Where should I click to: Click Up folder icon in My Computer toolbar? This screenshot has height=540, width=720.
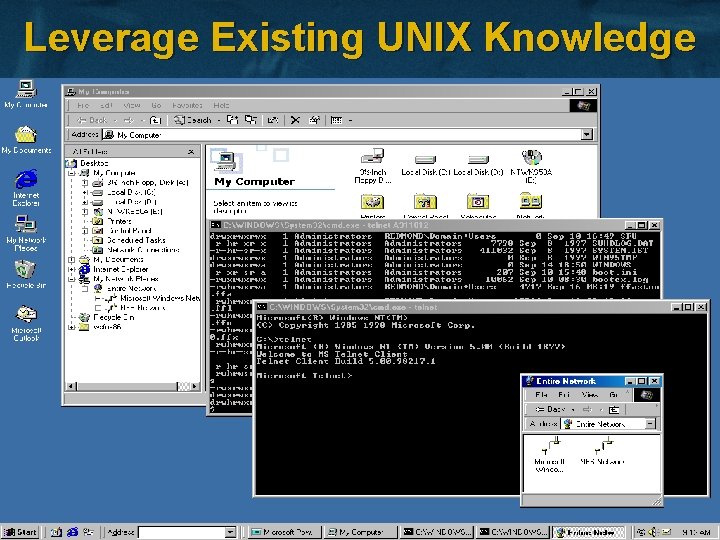tap(156, 120)
